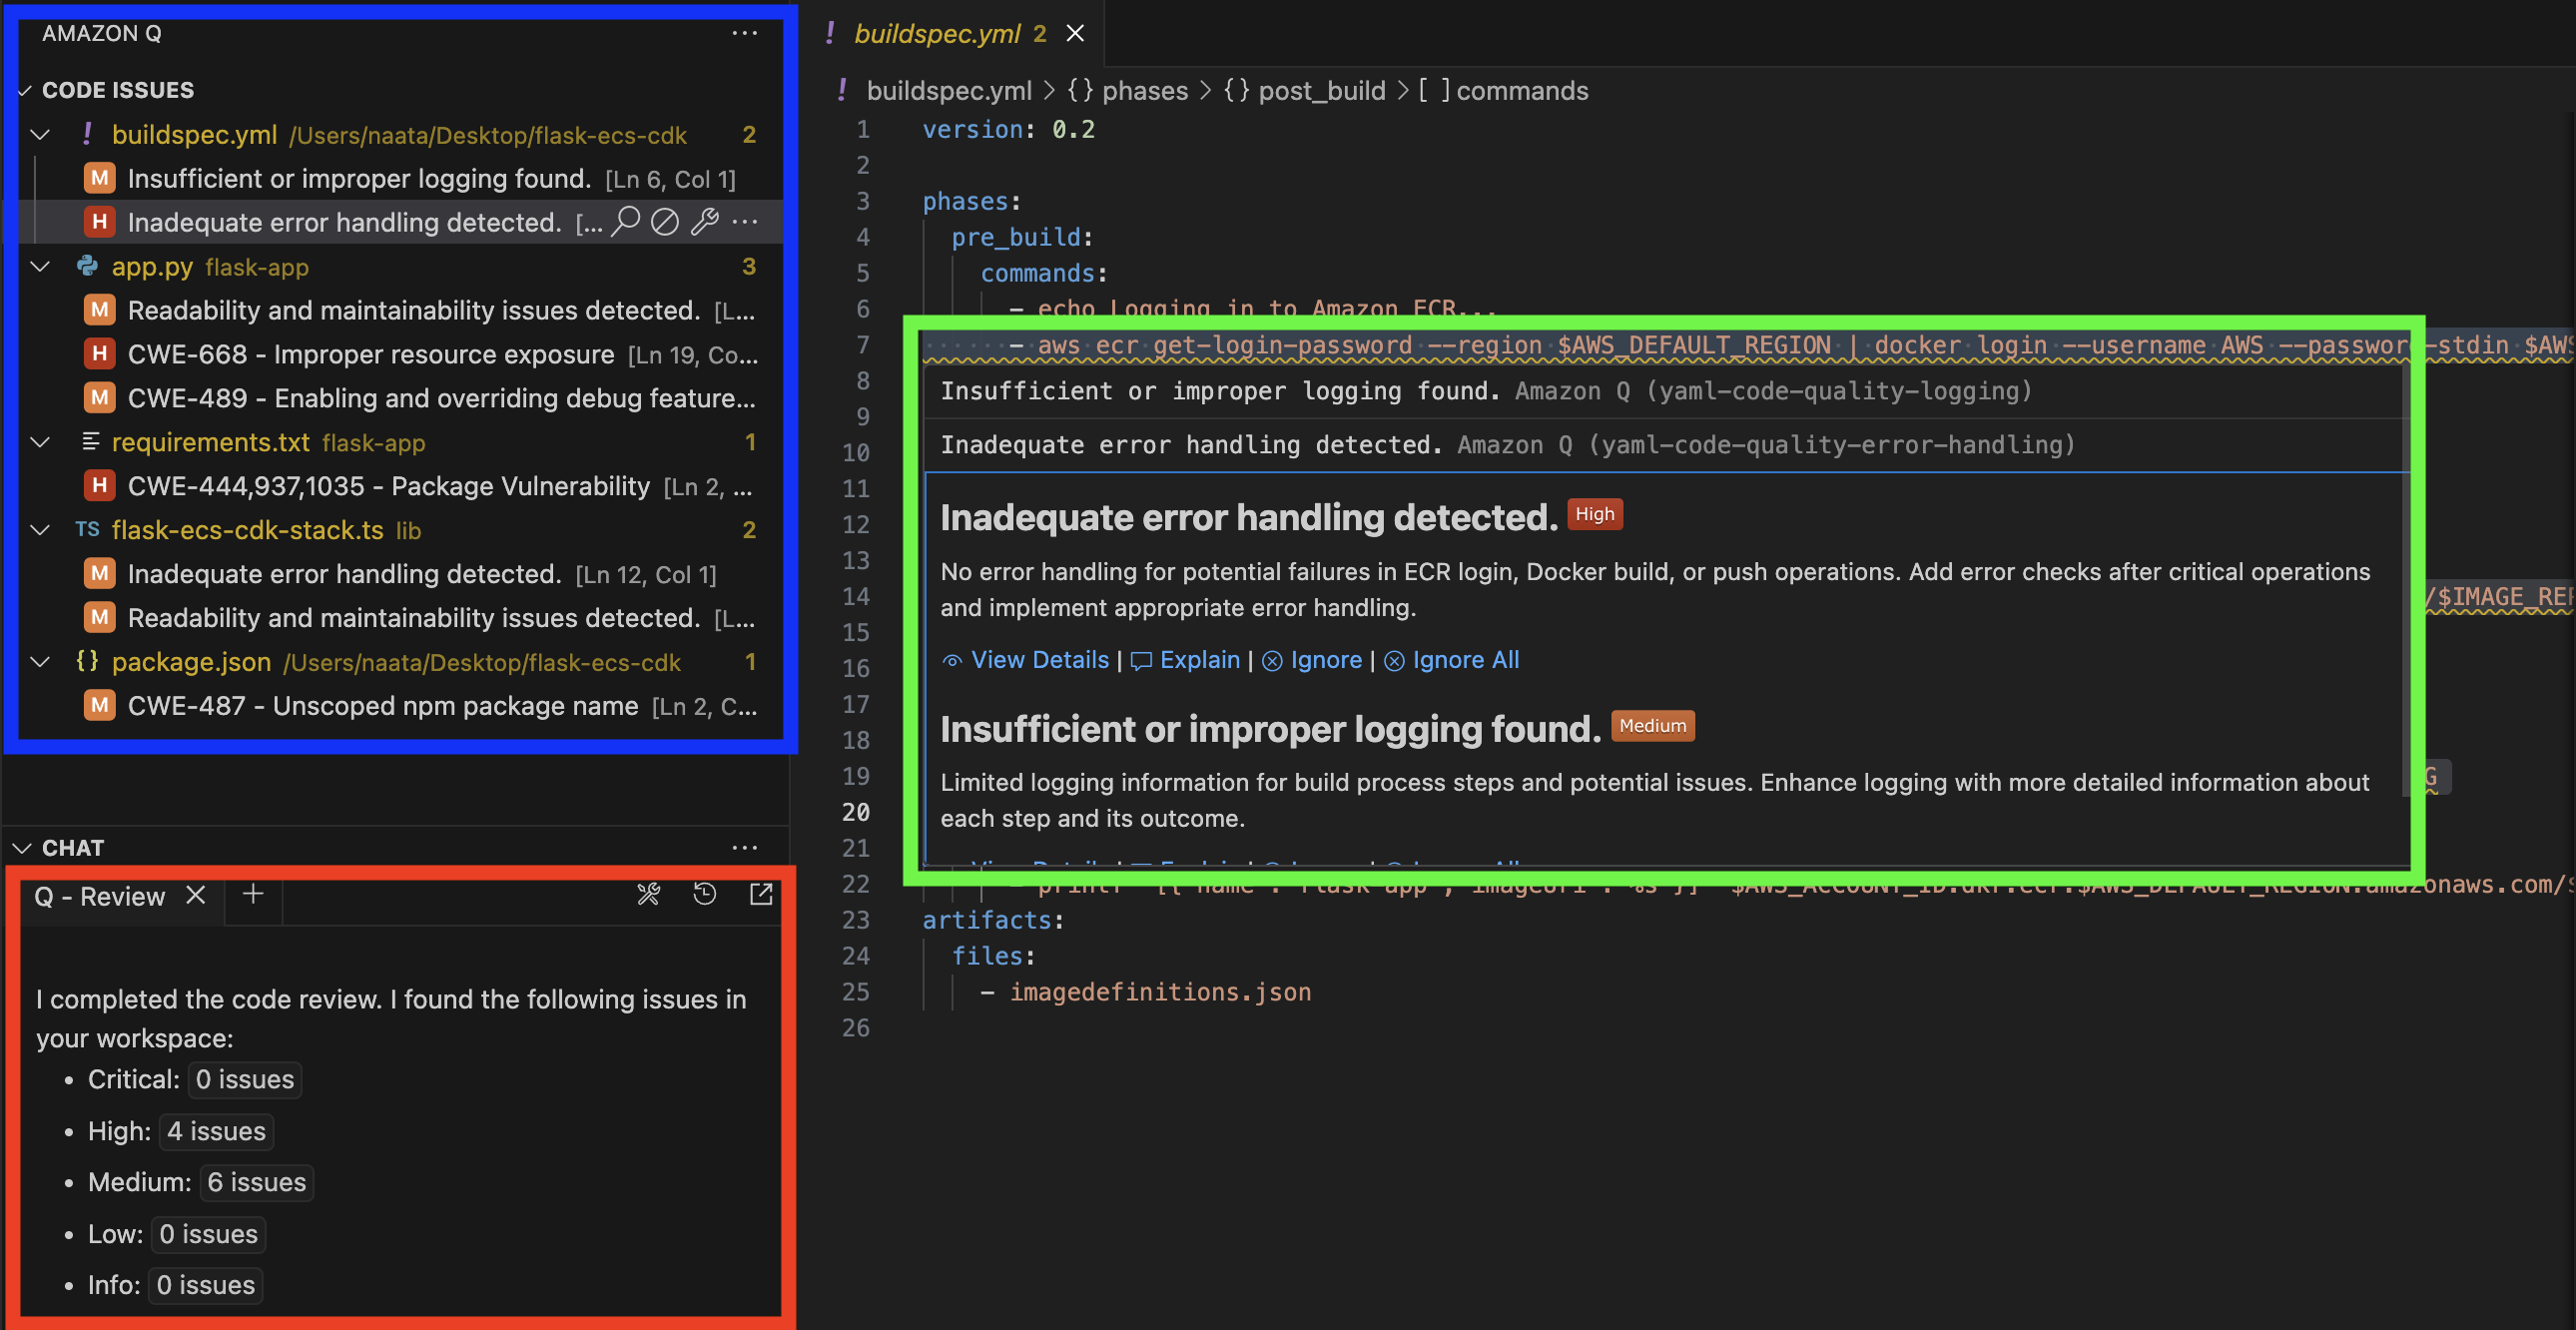The width and height of the screenshot is (2576, 1330).
Task: Click the wrench fix icon on the selected issue
Action: [x=706, y=222]
